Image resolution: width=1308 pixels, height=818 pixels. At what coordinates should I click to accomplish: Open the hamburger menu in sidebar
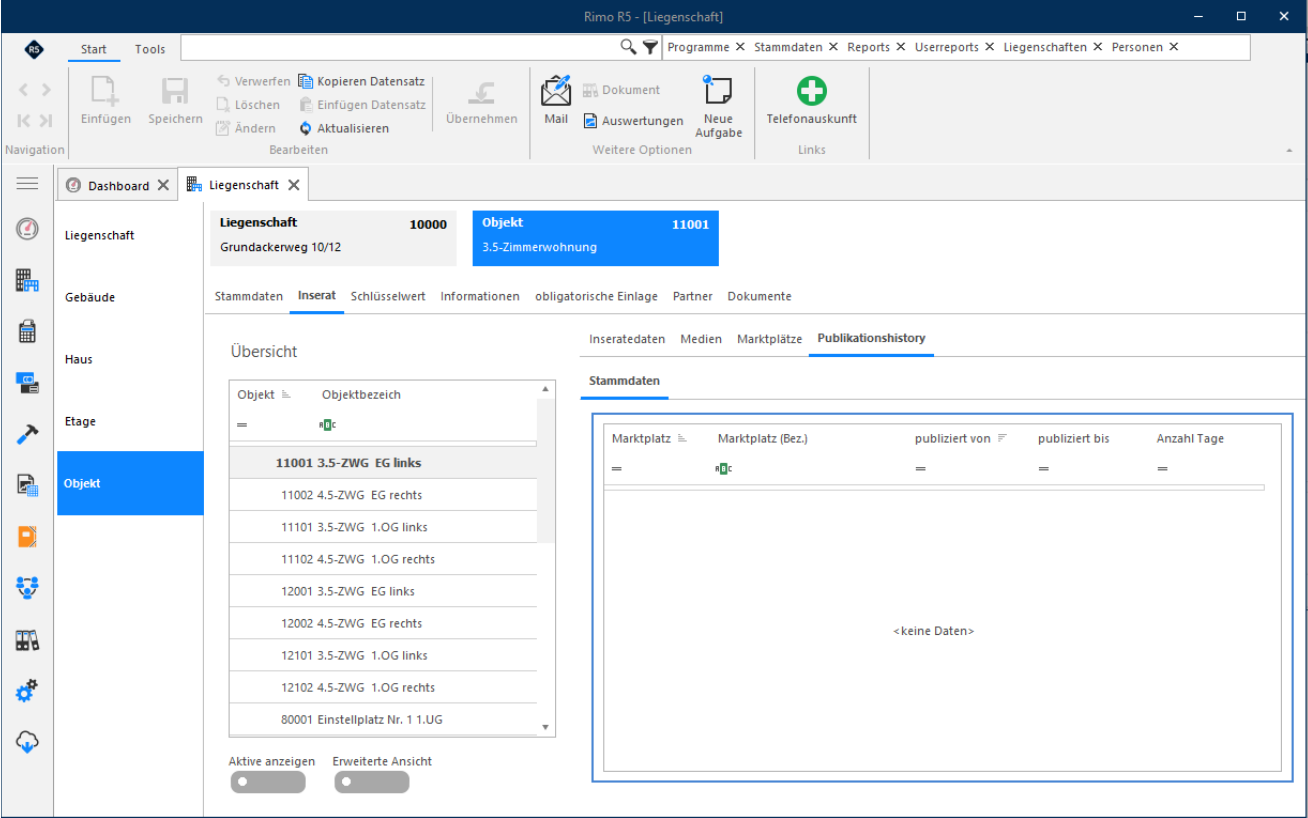[x=27, y=184]
